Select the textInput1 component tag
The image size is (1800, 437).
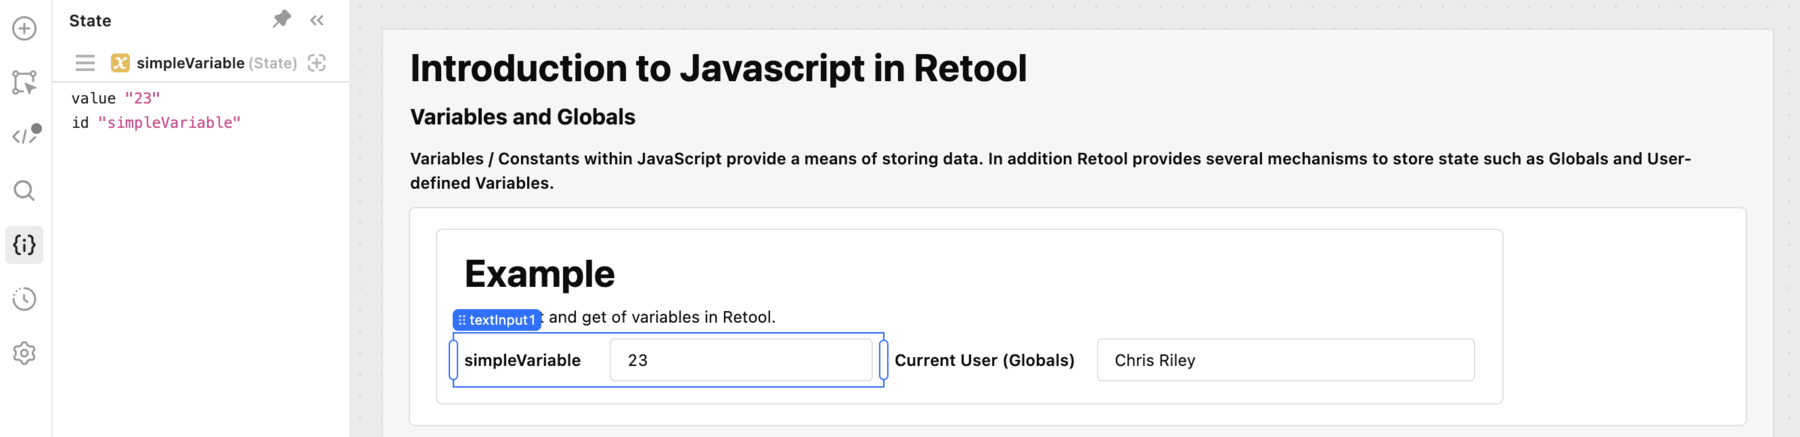pos(497,320)
